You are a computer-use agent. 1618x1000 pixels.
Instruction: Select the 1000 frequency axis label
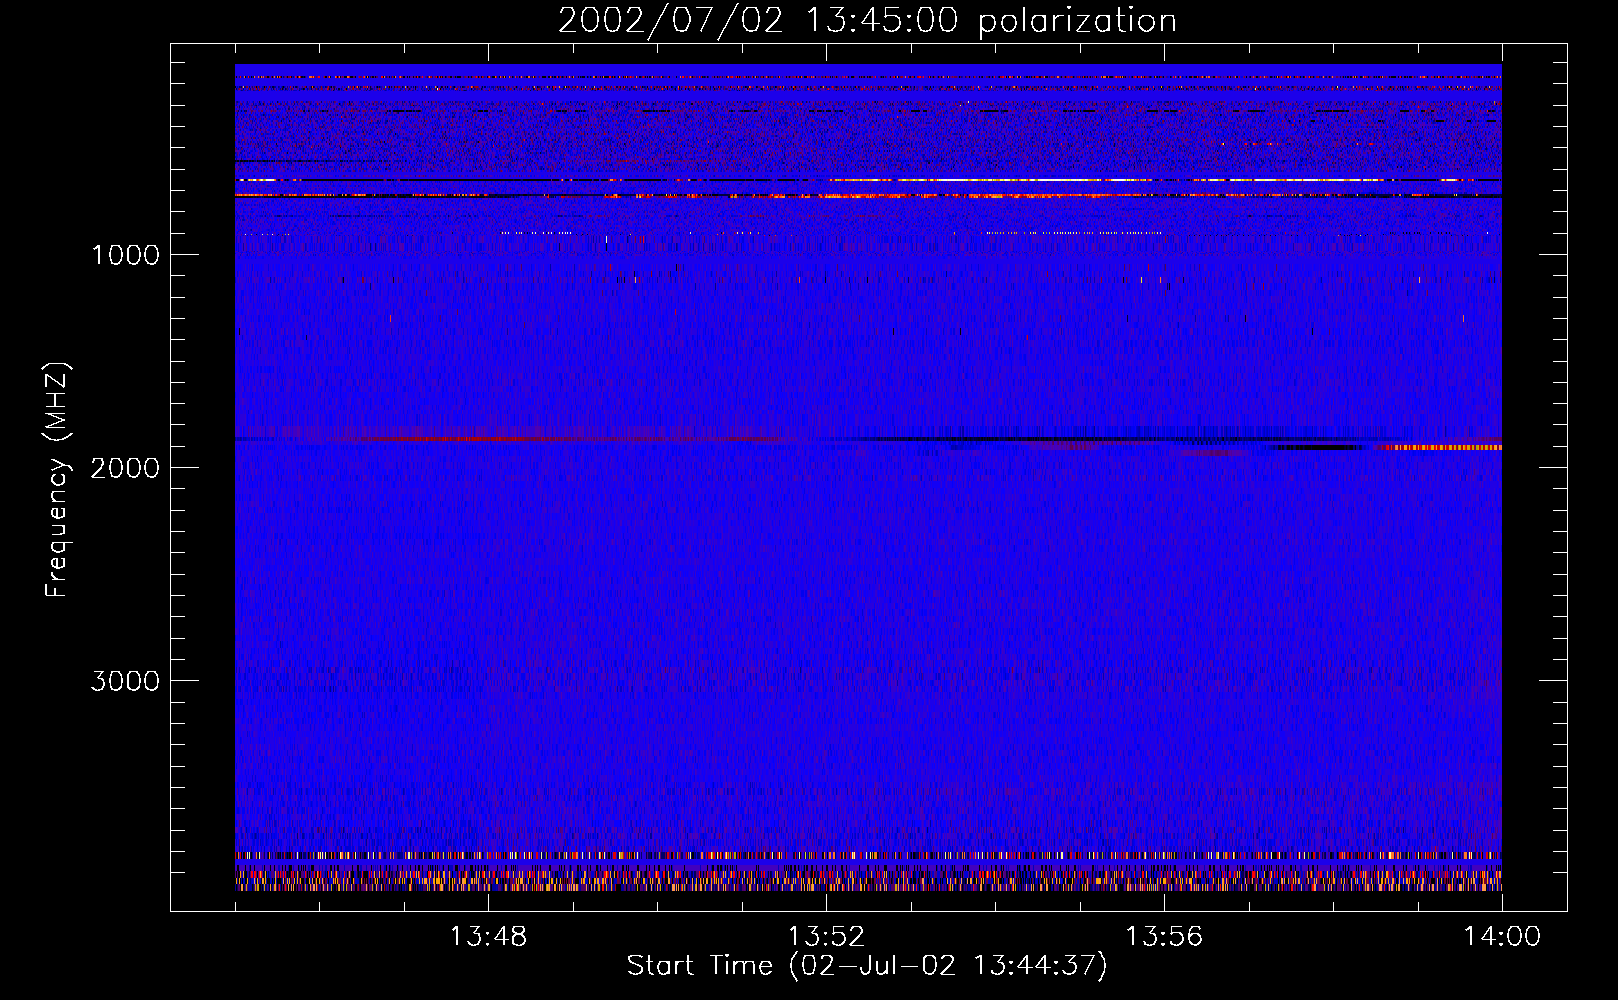pos(125,255)
